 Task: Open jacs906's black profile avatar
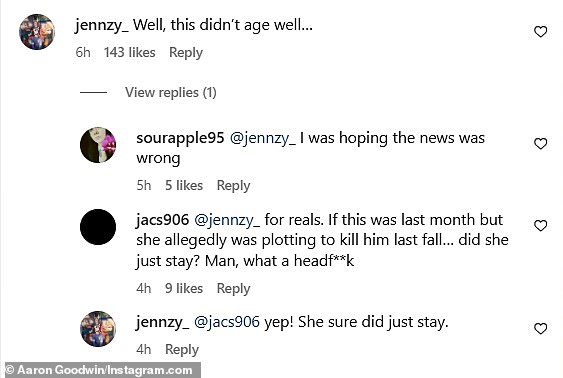(98, 227)
